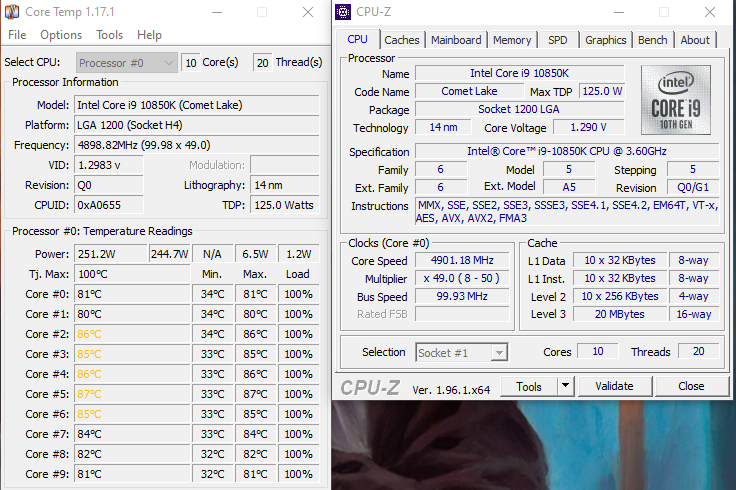Click the Close button in CPU-Z
Screen dimensions: 736x490
pyautogui.click(x=691, y=386)
